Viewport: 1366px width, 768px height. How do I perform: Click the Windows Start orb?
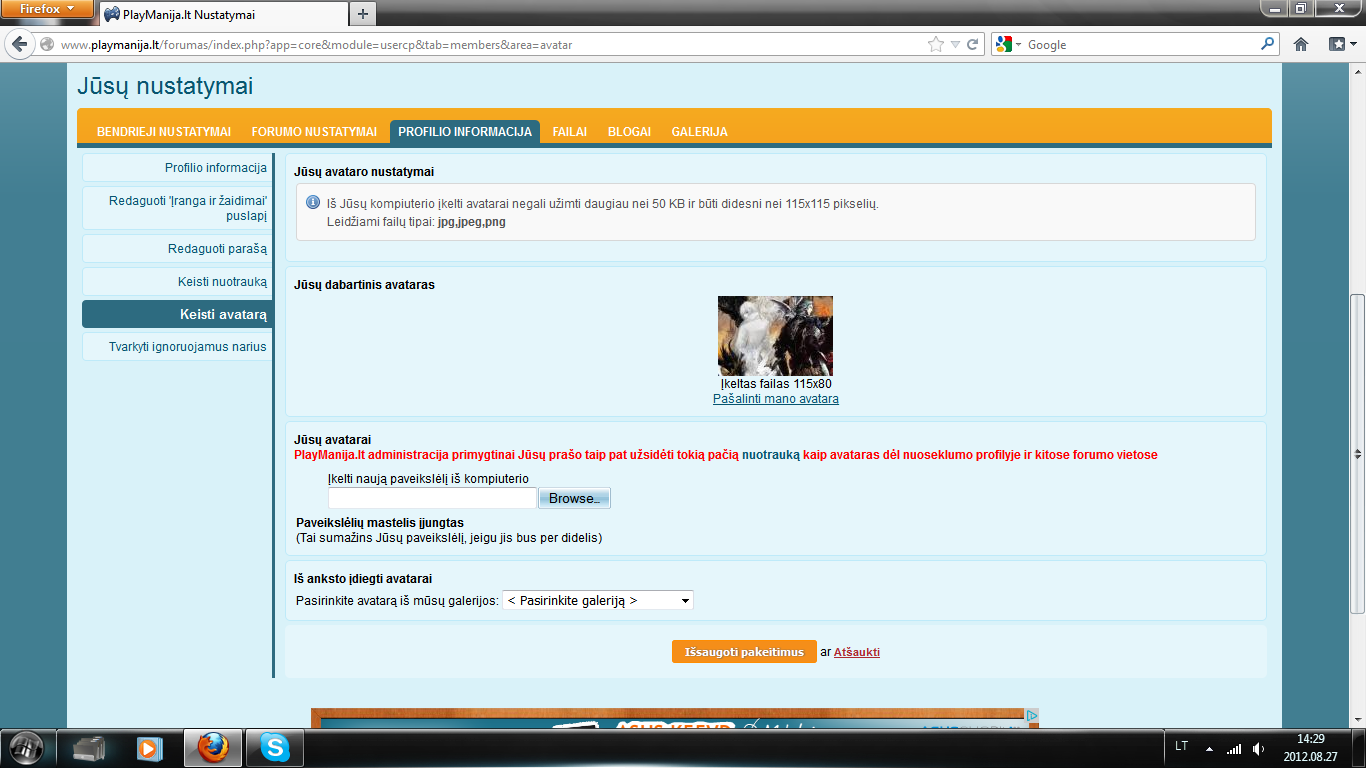pyautogui.click(x=26, y=747)
